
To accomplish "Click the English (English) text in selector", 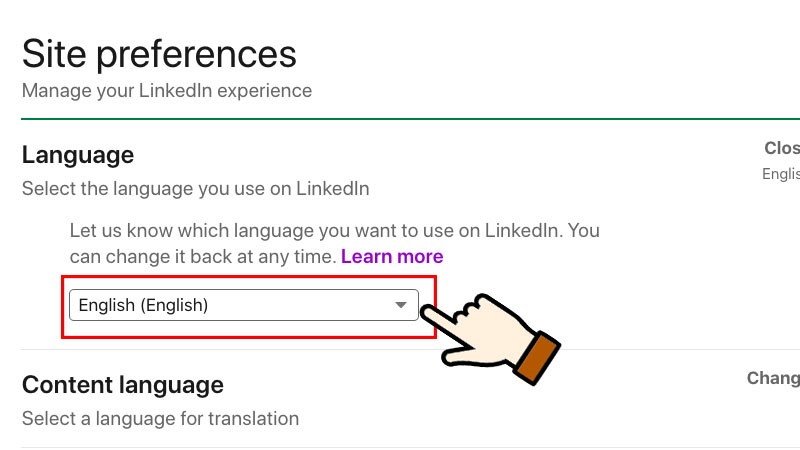I will pos(143,306).
